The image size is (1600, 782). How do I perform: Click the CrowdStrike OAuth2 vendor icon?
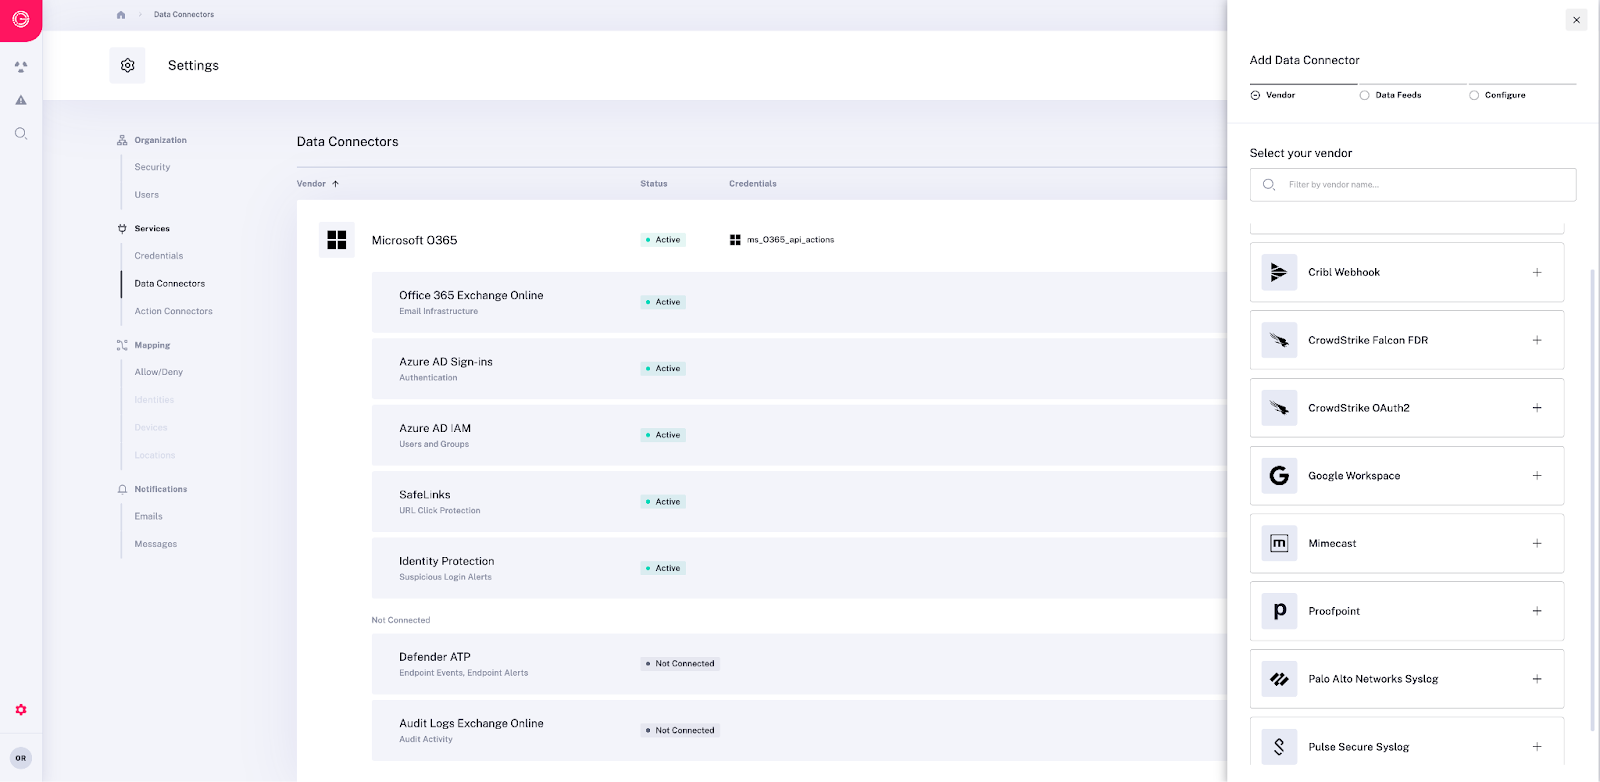click(x=1279, y=408)
